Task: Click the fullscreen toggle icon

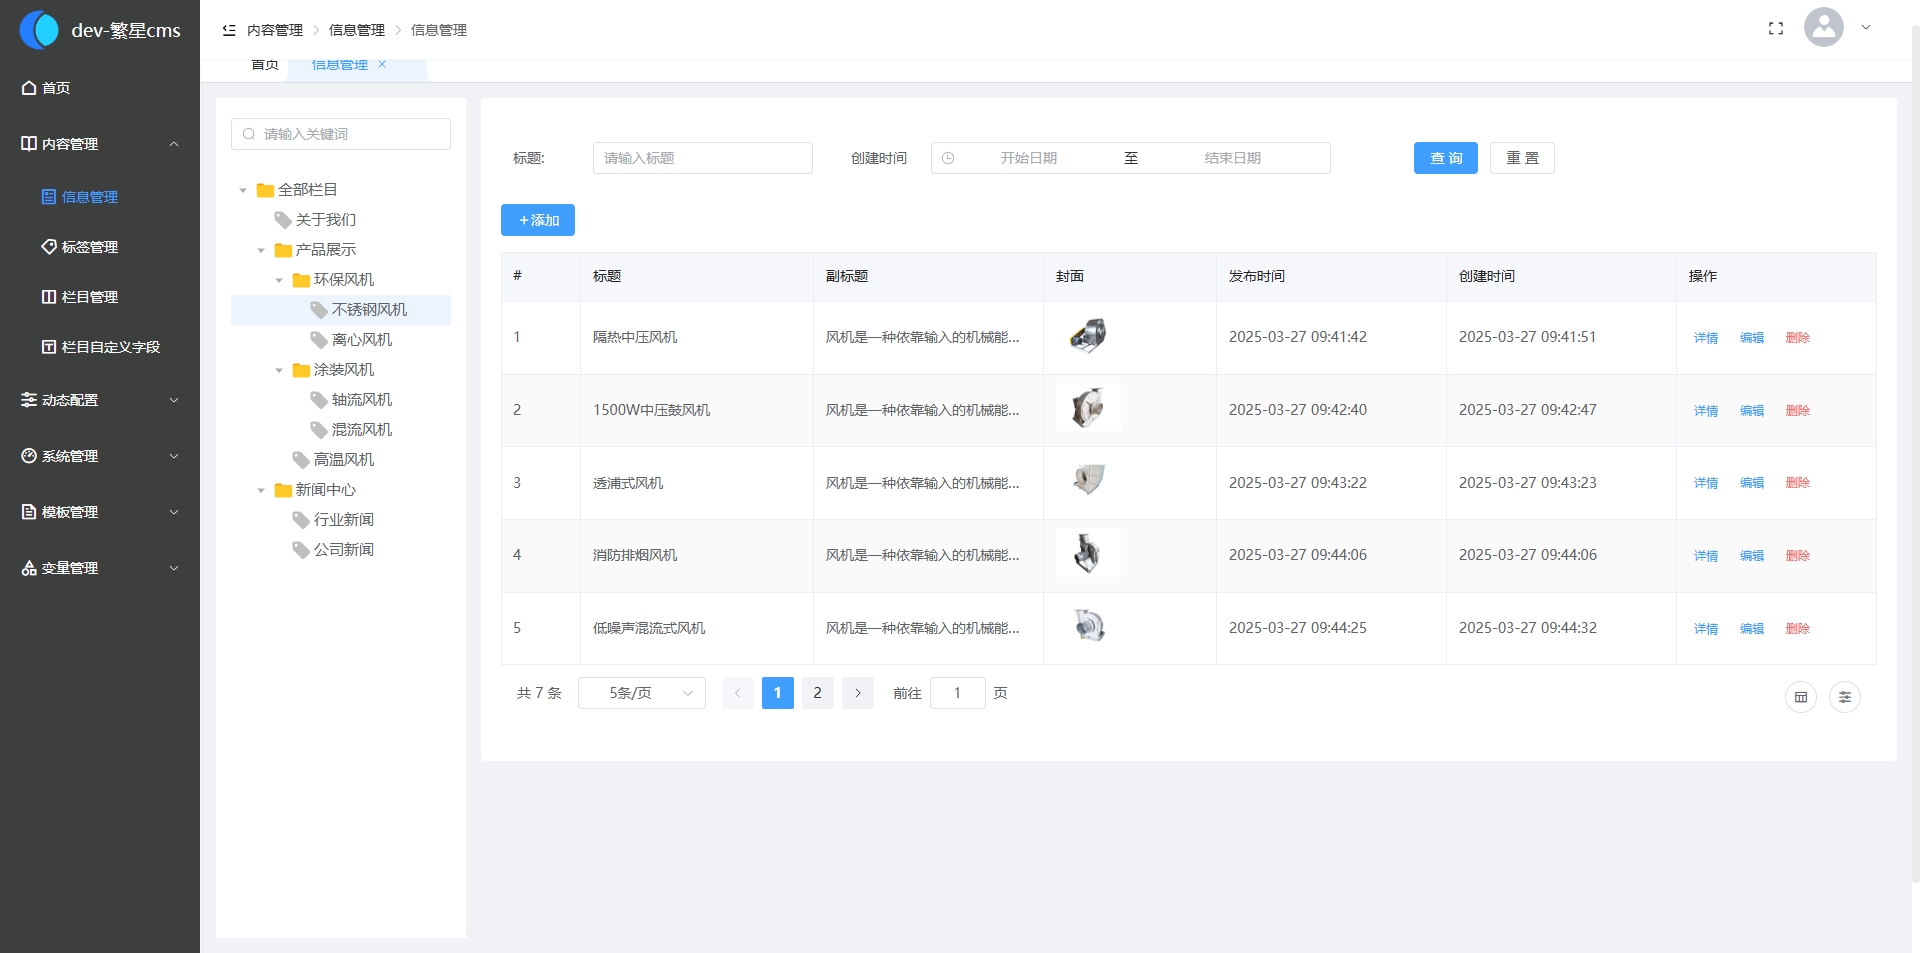Action: click(1776, 29)
